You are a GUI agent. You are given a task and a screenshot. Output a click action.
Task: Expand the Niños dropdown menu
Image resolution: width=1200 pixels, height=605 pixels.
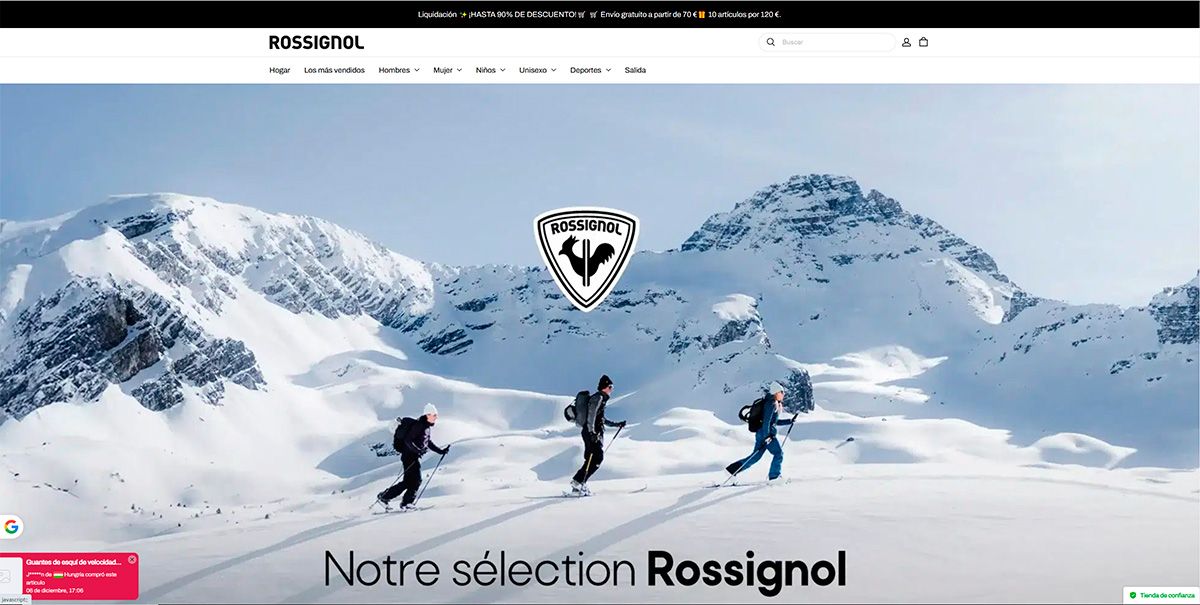point(490,70)
